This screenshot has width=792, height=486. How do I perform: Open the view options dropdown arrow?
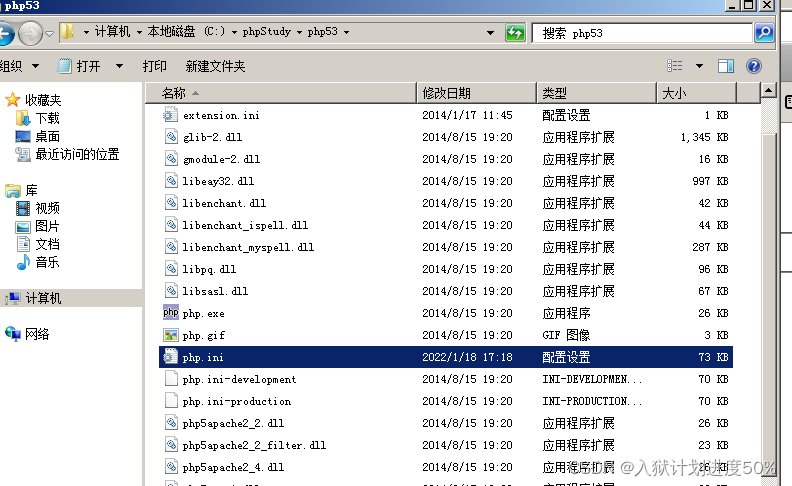pyautogui.click(x=699, y=66)
